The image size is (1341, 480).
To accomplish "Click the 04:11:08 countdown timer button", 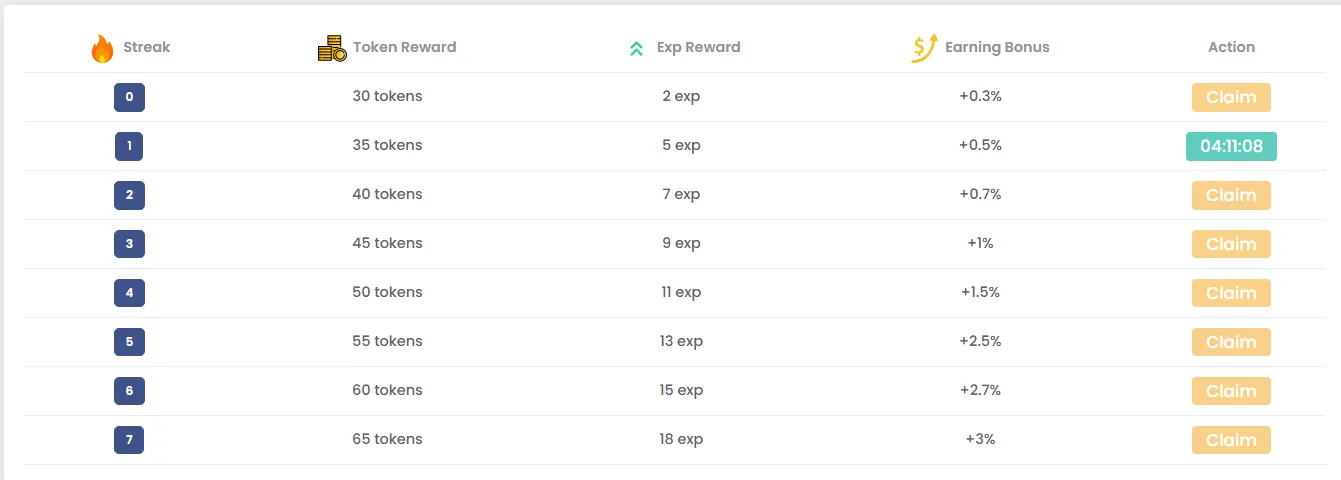I will click(x=1231, y=146).
